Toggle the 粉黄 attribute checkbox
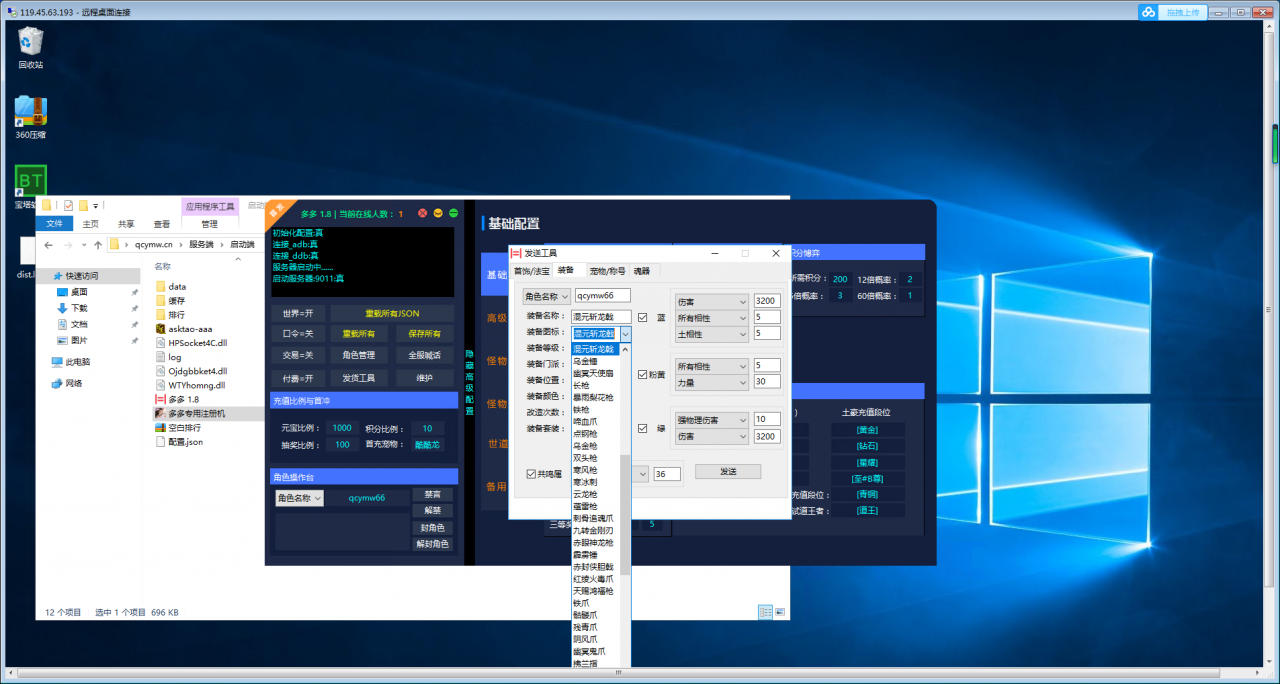The image size is (1280, 684). coord(643,374)
